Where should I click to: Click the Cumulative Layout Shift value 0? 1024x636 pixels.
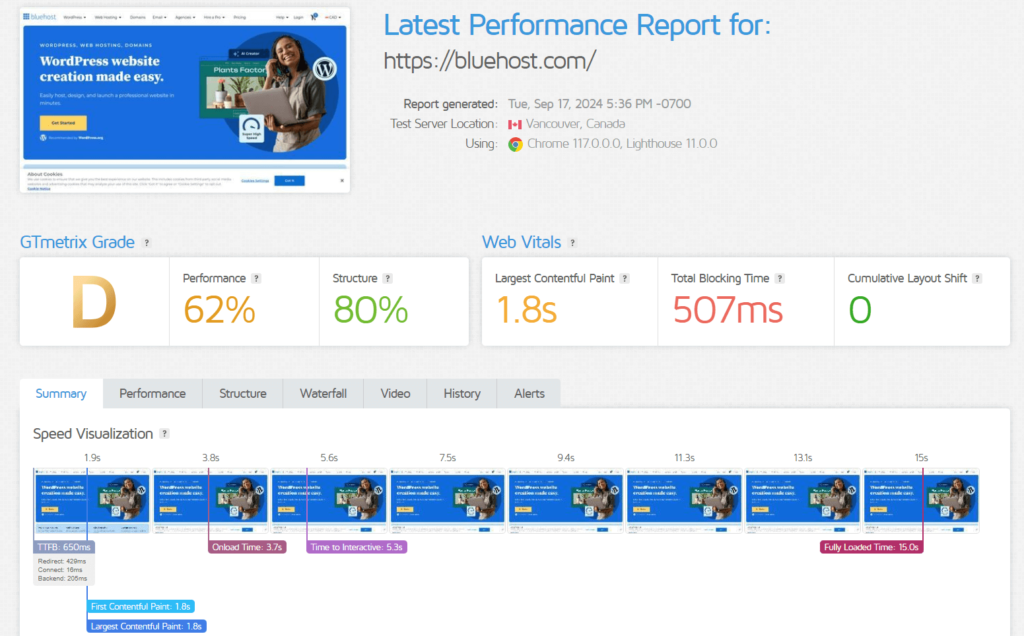860,310
